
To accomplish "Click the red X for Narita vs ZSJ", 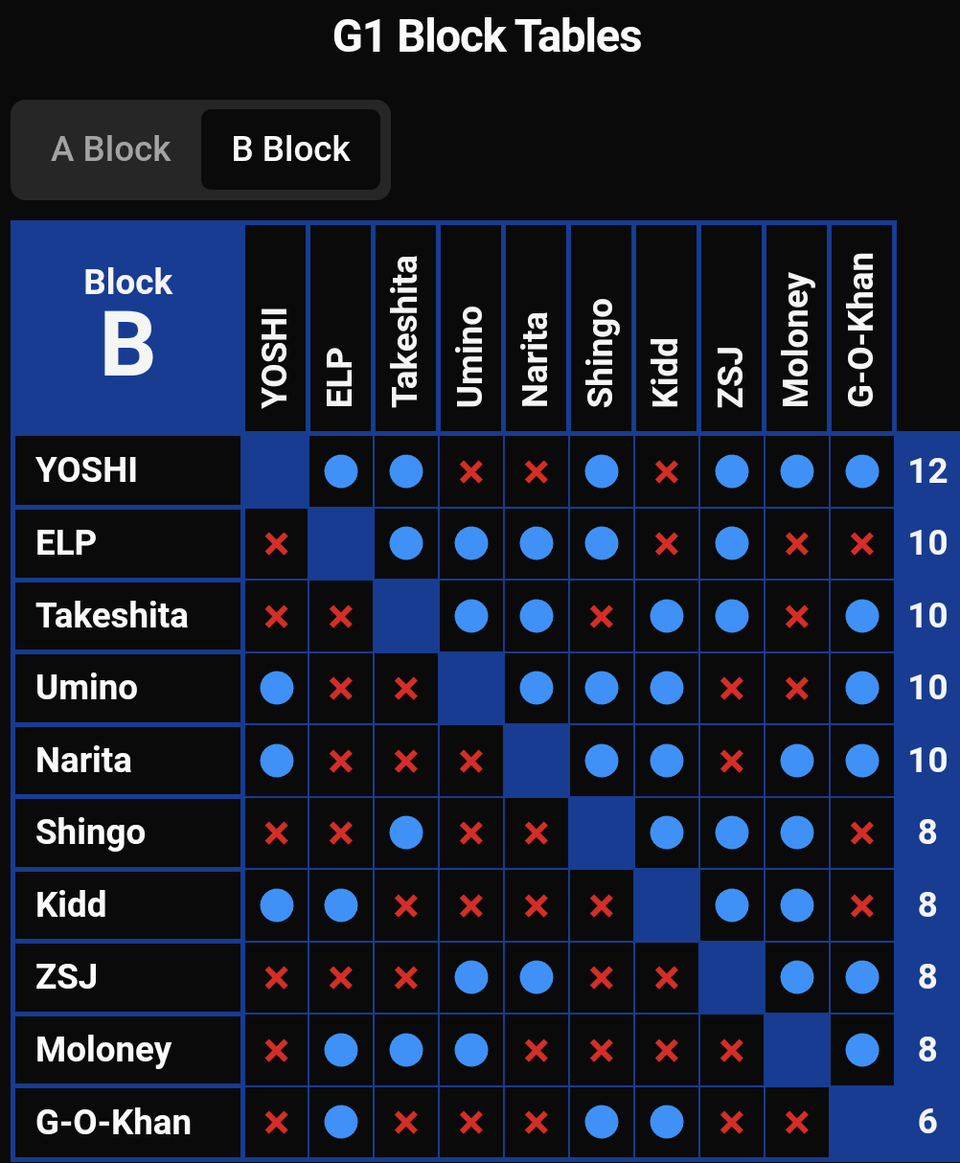I will [x=731, y=761].
